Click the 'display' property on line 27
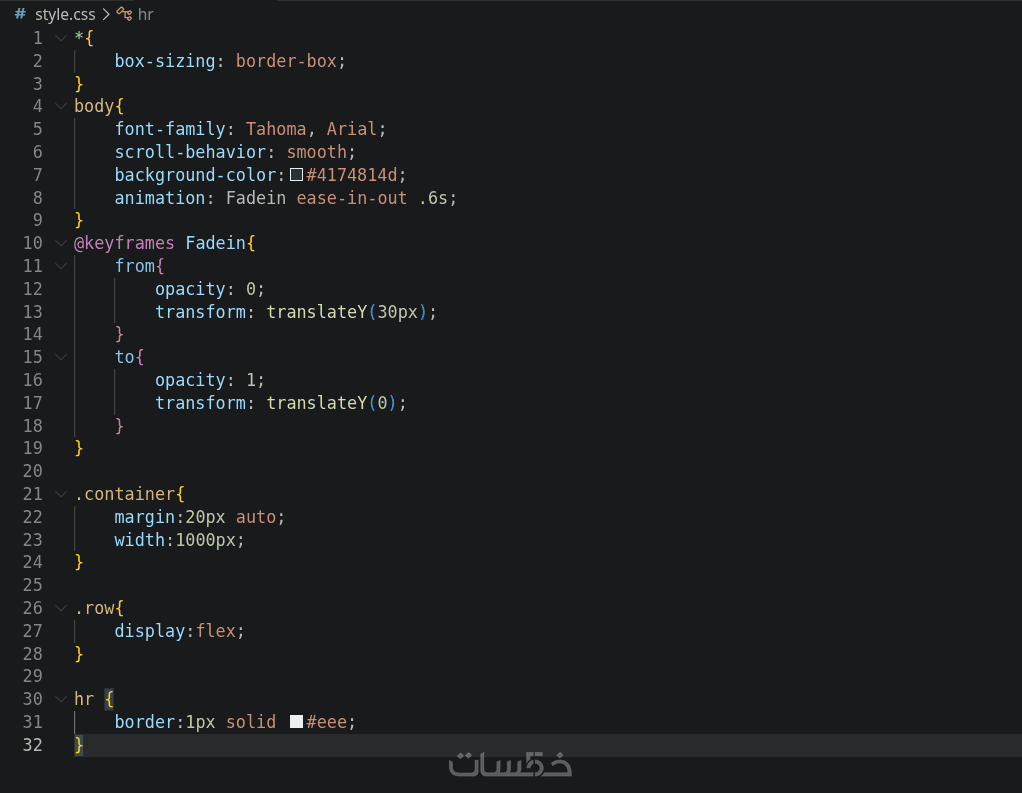Viewport: 1022px width, 793px height. (x=150, y=631)
